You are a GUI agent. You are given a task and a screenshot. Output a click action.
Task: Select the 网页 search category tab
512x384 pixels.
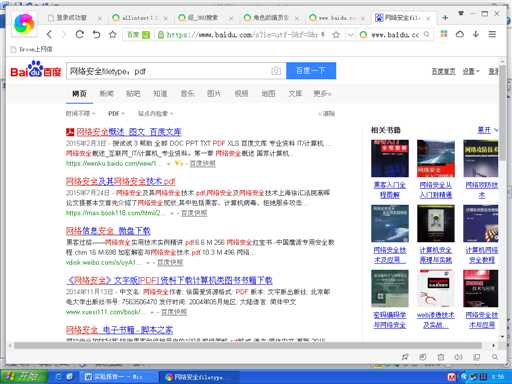pos(79,94)
